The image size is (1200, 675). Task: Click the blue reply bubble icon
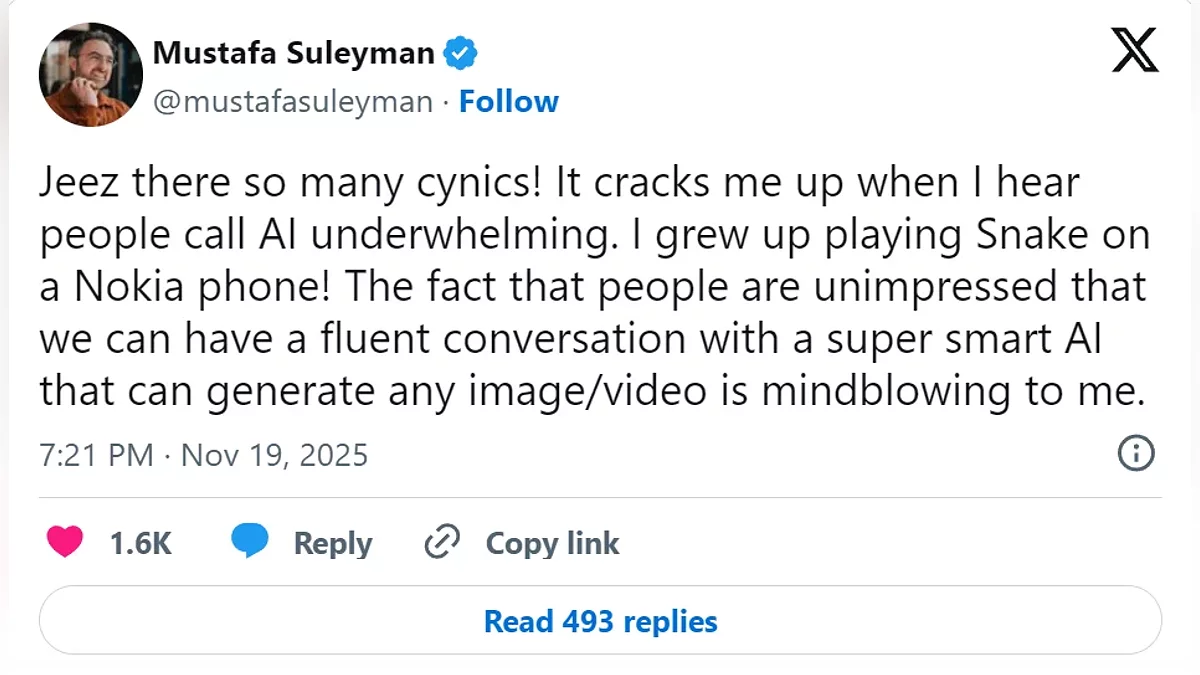[249, 543]
